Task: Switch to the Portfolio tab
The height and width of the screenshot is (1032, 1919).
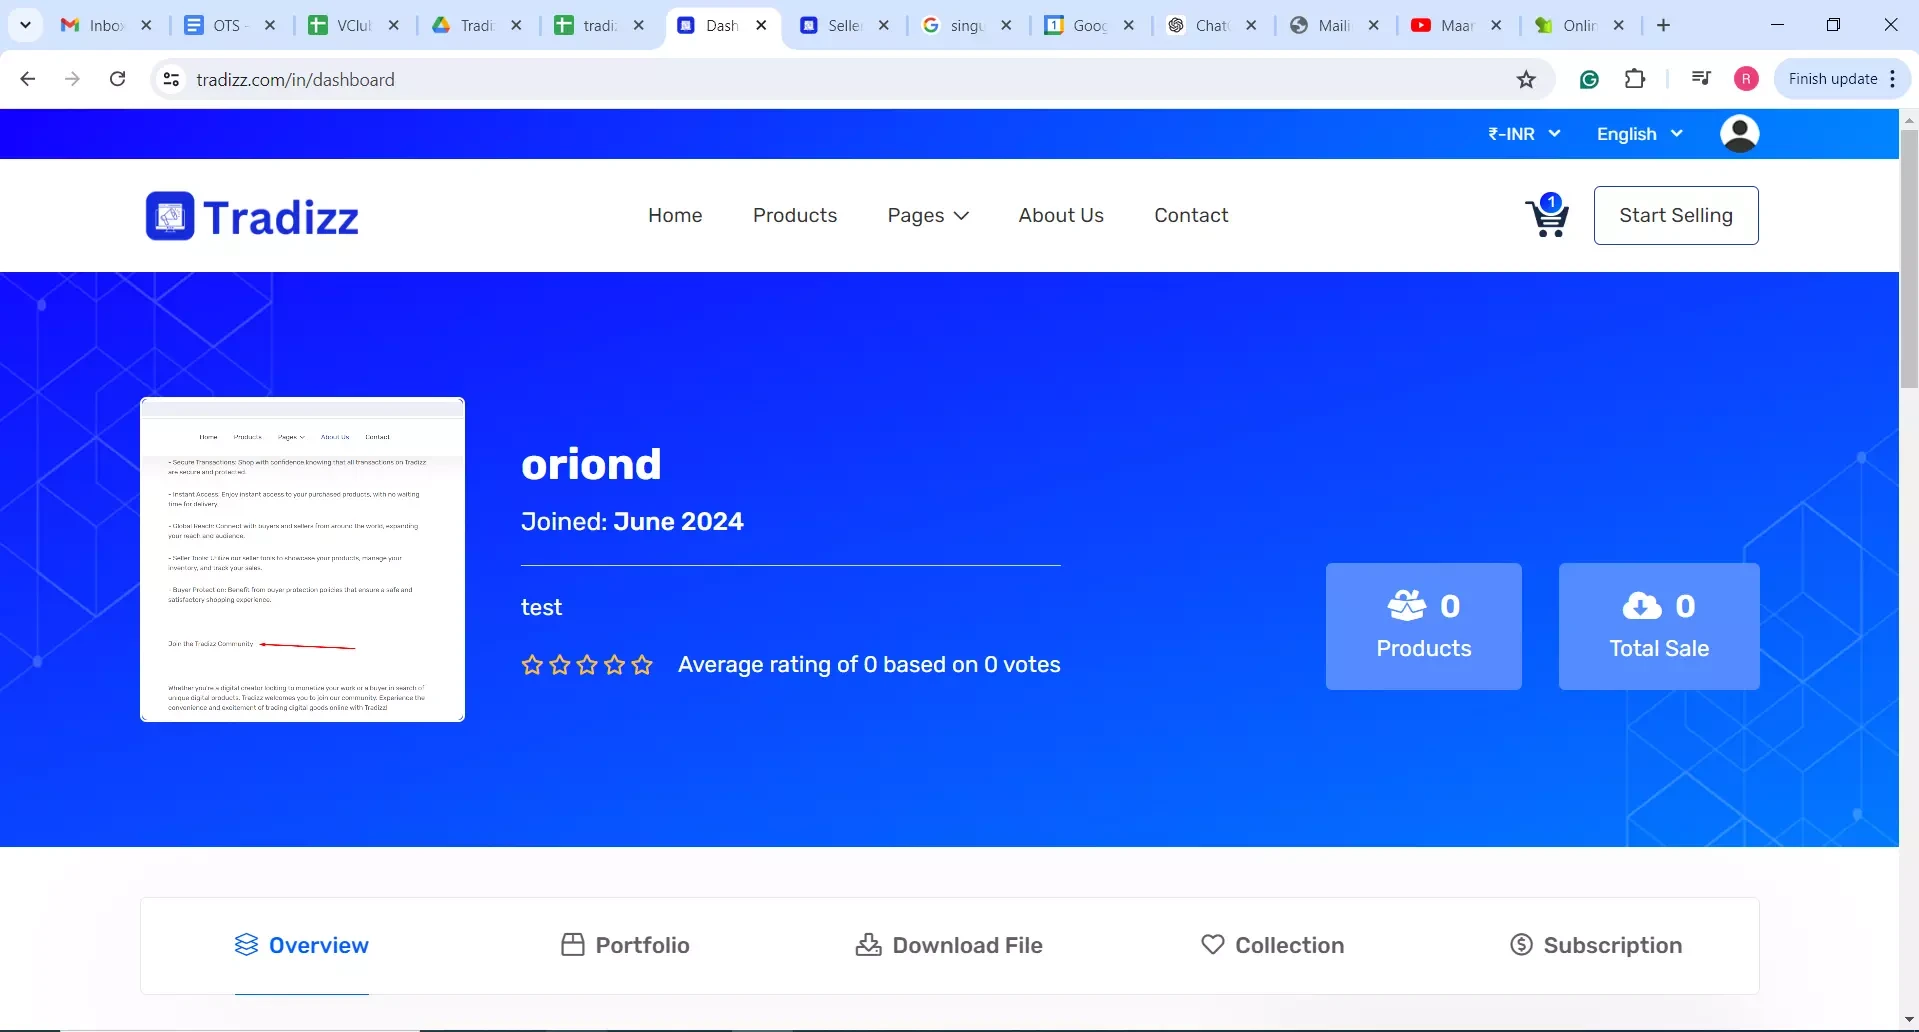Action: (x=625, y=945)
